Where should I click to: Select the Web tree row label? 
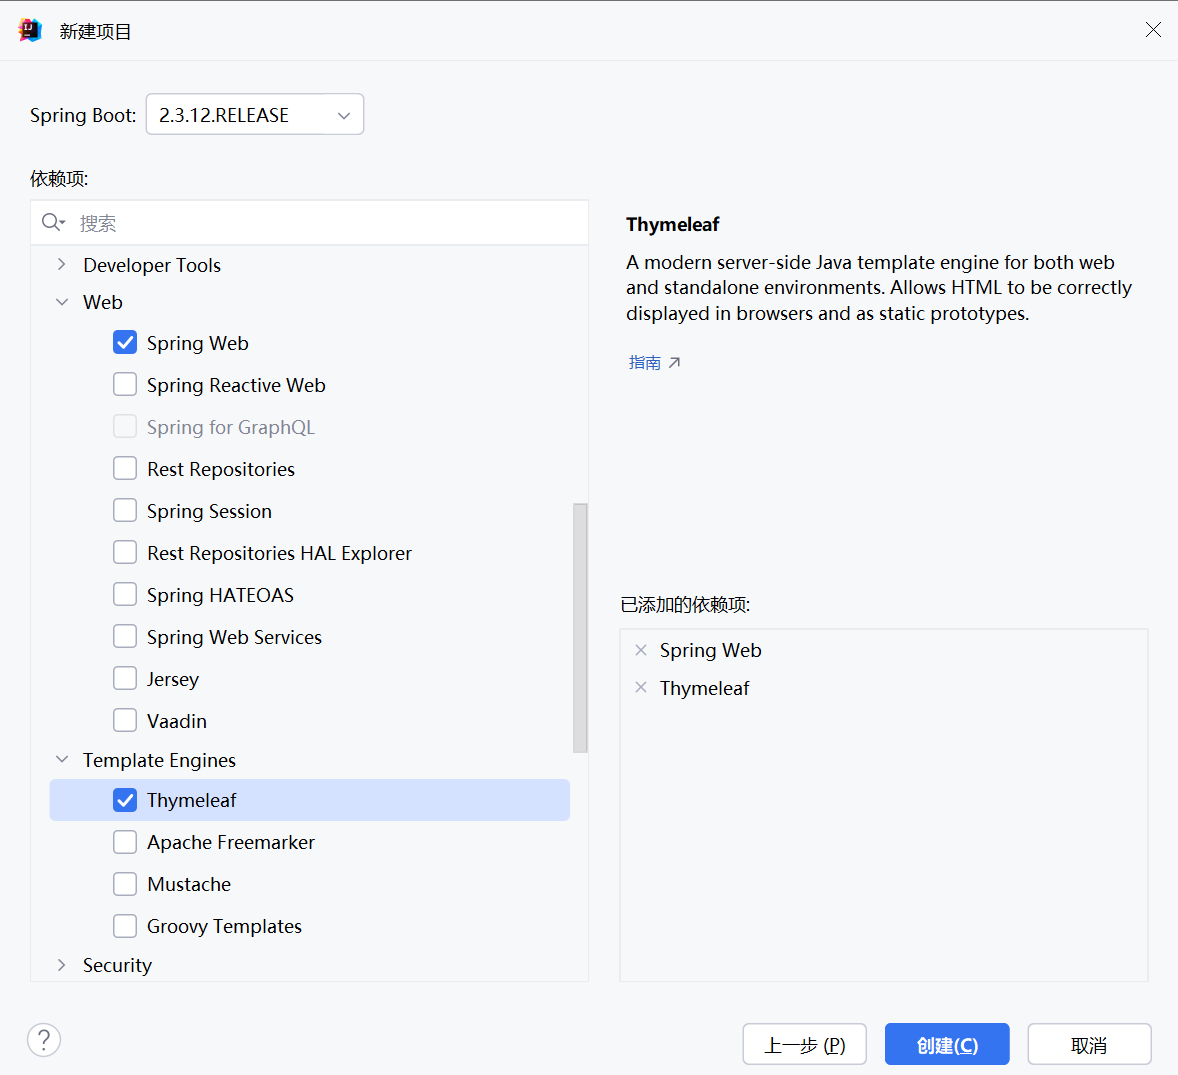pyautogui.click(x=103, y=302)
